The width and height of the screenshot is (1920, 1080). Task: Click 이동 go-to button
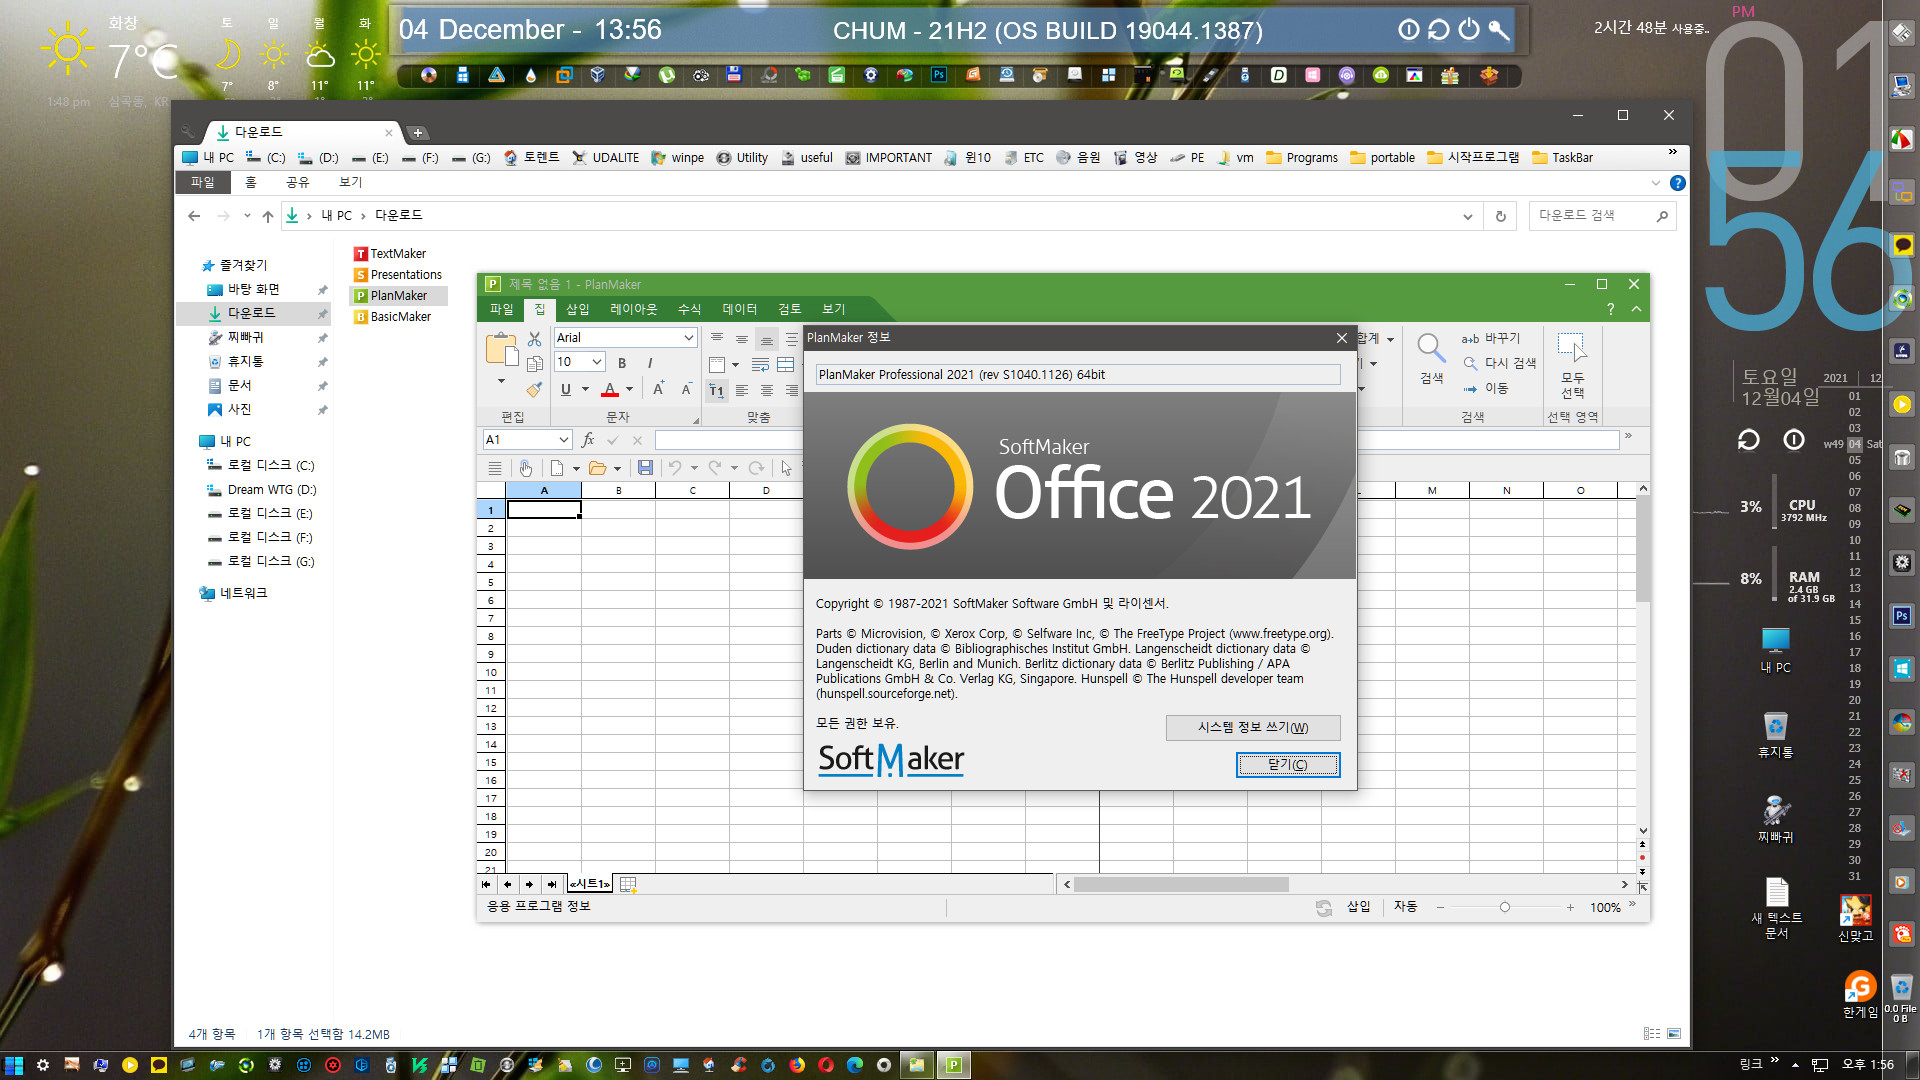[1485, 389]
